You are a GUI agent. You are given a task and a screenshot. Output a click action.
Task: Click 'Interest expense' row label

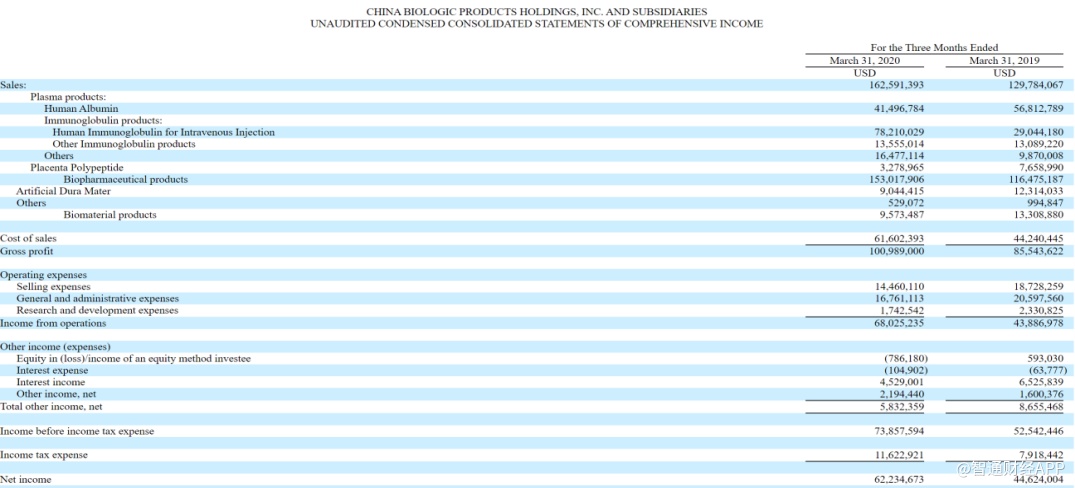click(x=52, y=370)
